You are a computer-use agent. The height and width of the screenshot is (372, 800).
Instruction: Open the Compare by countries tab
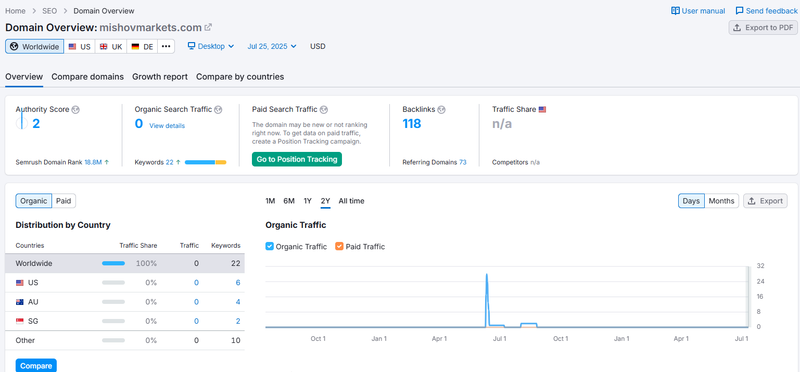[x=240, y=77]
